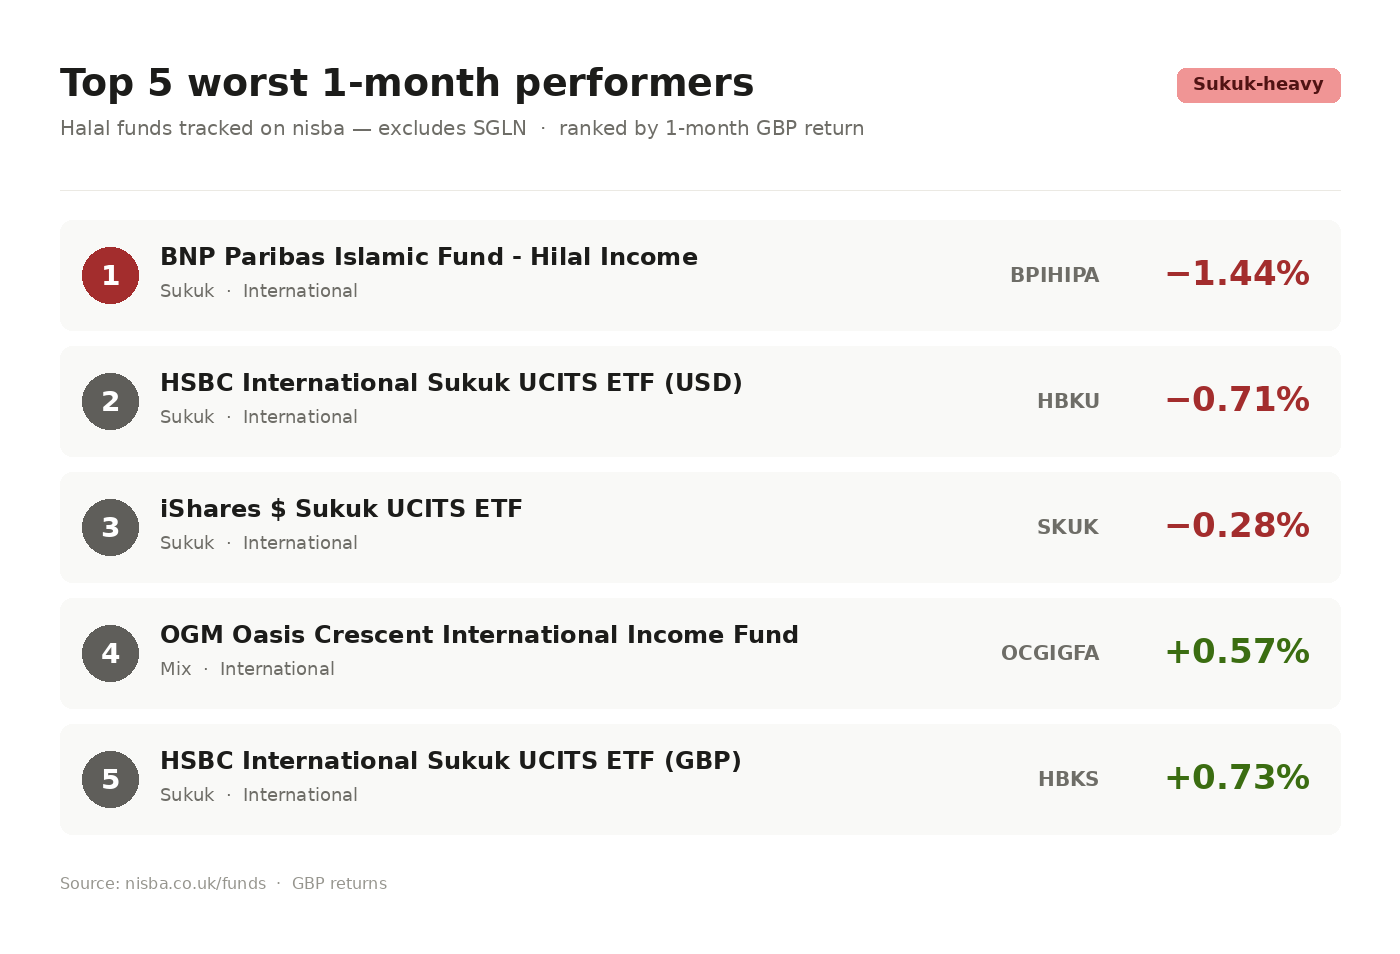
Task: Click the HBKU ticker symbol
Action: [1068, 402]
